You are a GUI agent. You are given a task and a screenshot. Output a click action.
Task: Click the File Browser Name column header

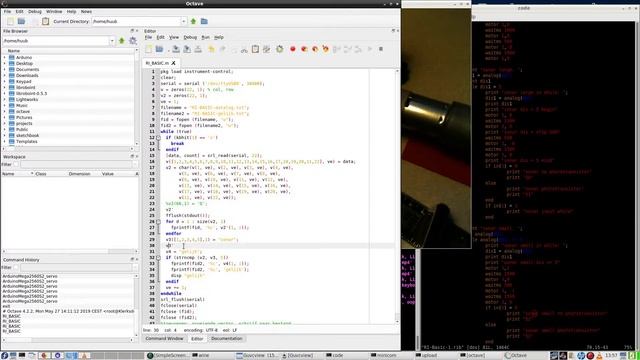(14, 51)
